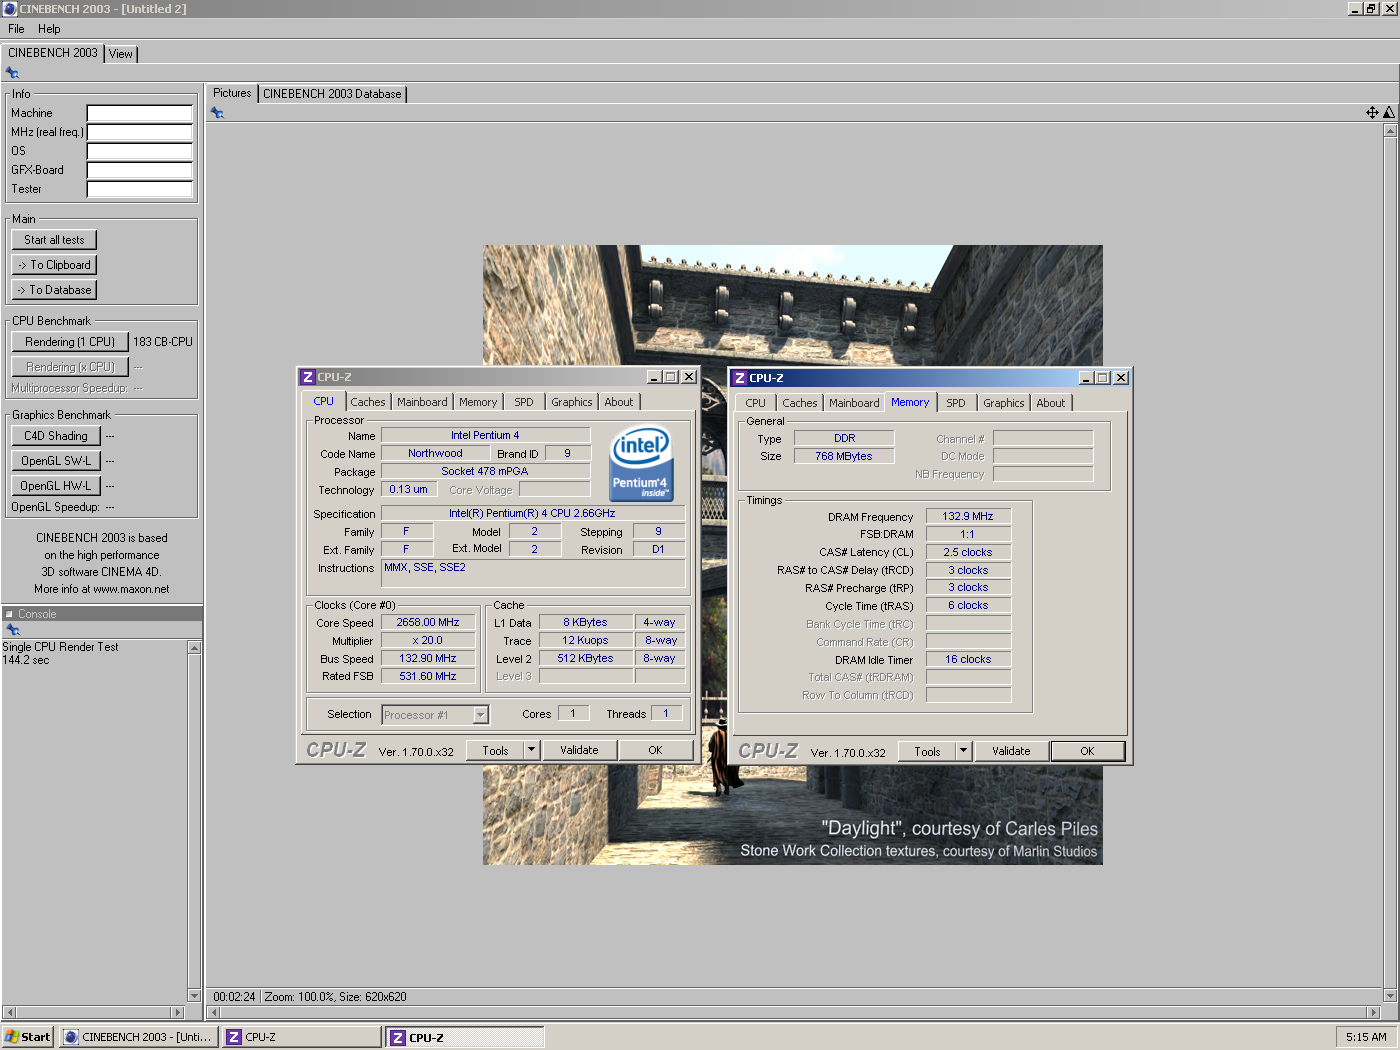Click Validate in the right CPU-Z window
The height and width of the screenshot is (1050, 1400).
pyautogui.click(x=1011, y=751)
